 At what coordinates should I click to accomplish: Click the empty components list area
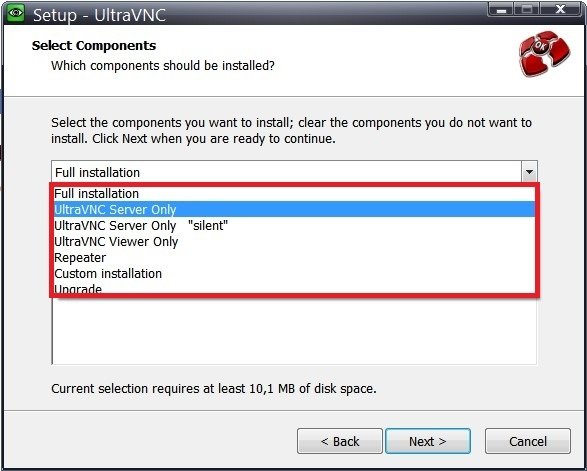(x=294, y=331)
